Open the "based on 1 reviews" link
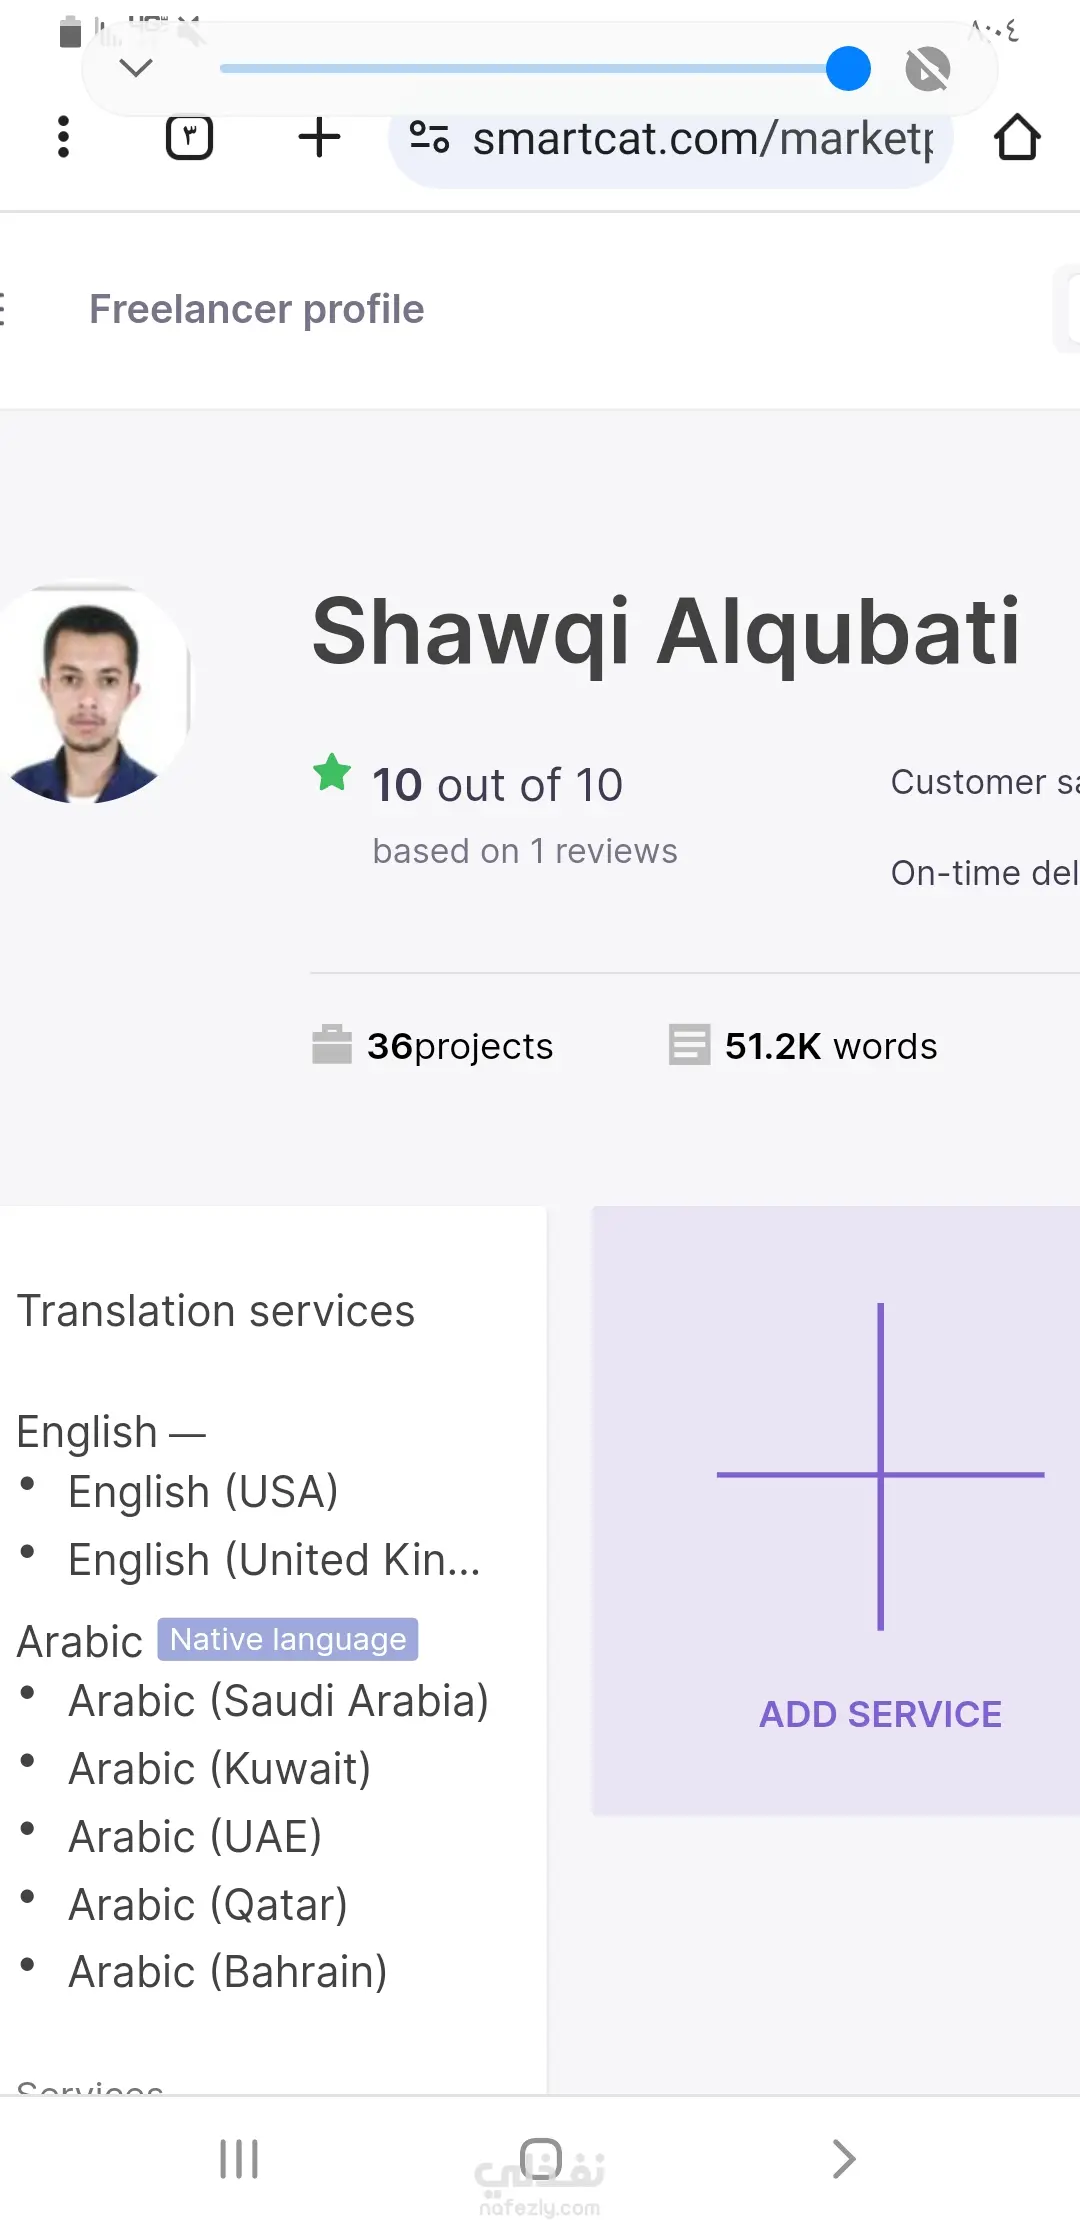The height and width of the screenshot is (2220, 1080). pyautogui.click(x=525, y=851)
